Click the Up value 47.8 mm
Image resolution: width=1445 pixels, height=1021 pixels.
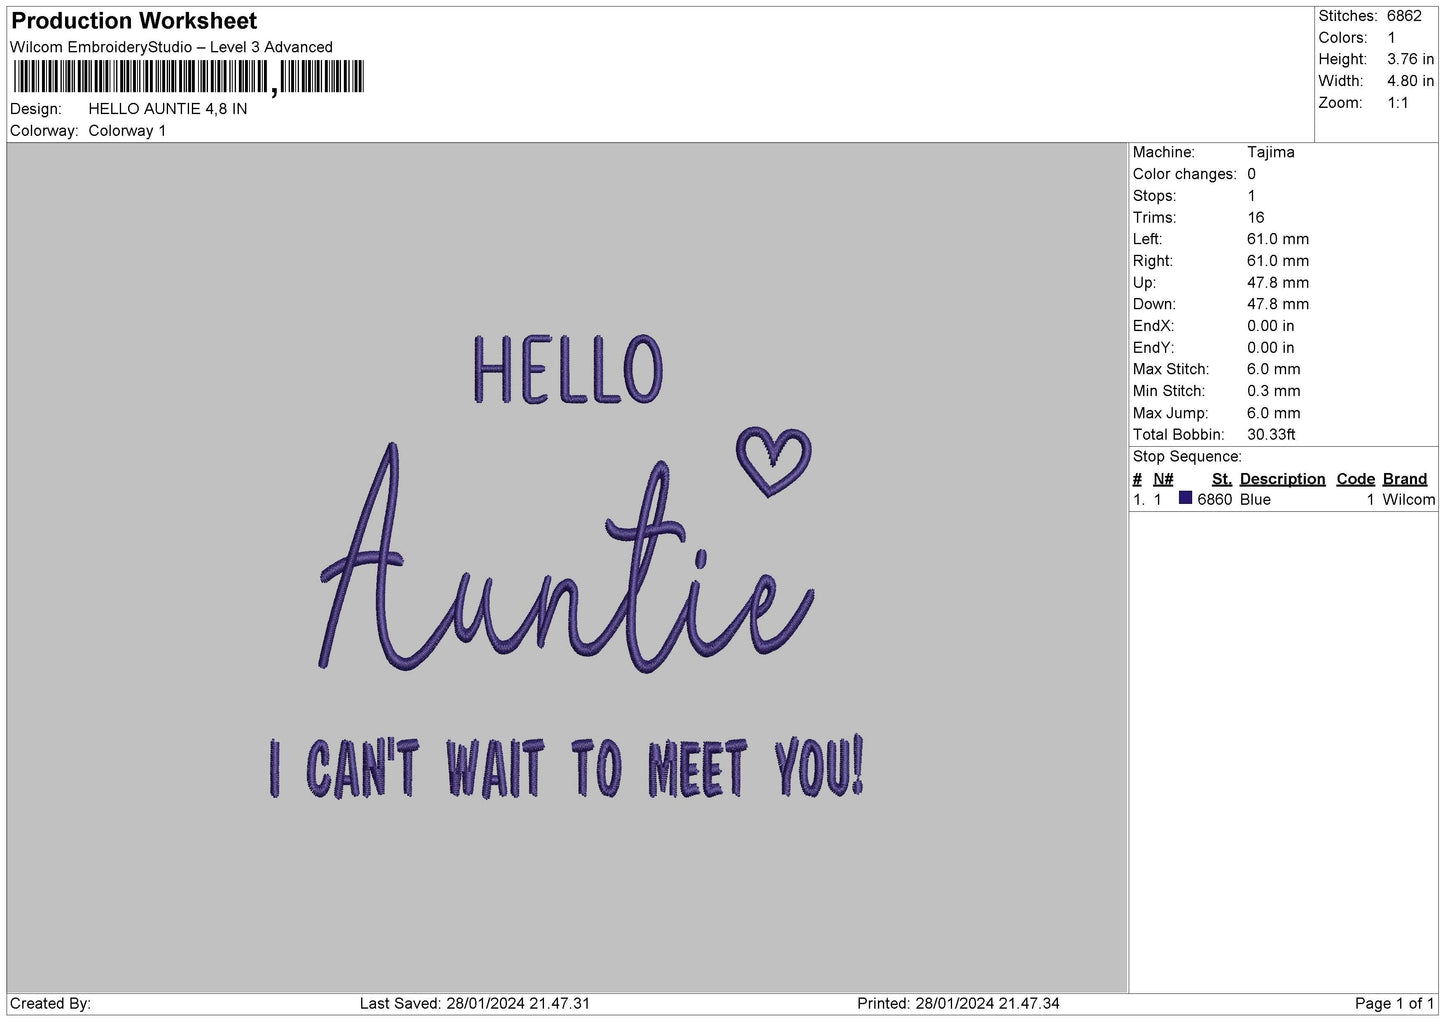coord(1277,283)
